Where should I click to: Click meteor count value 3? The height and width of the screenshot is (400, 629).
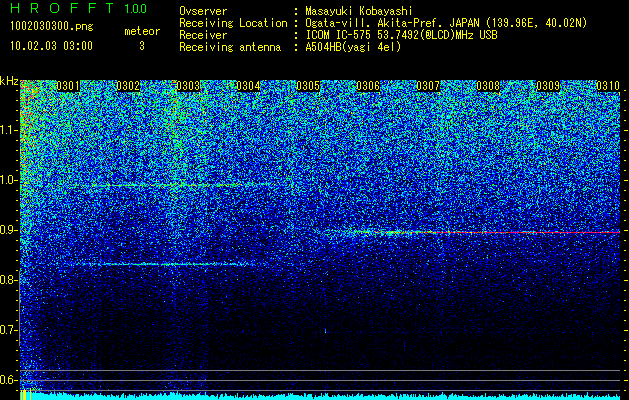pyautogui.click(x=142, y=46)
